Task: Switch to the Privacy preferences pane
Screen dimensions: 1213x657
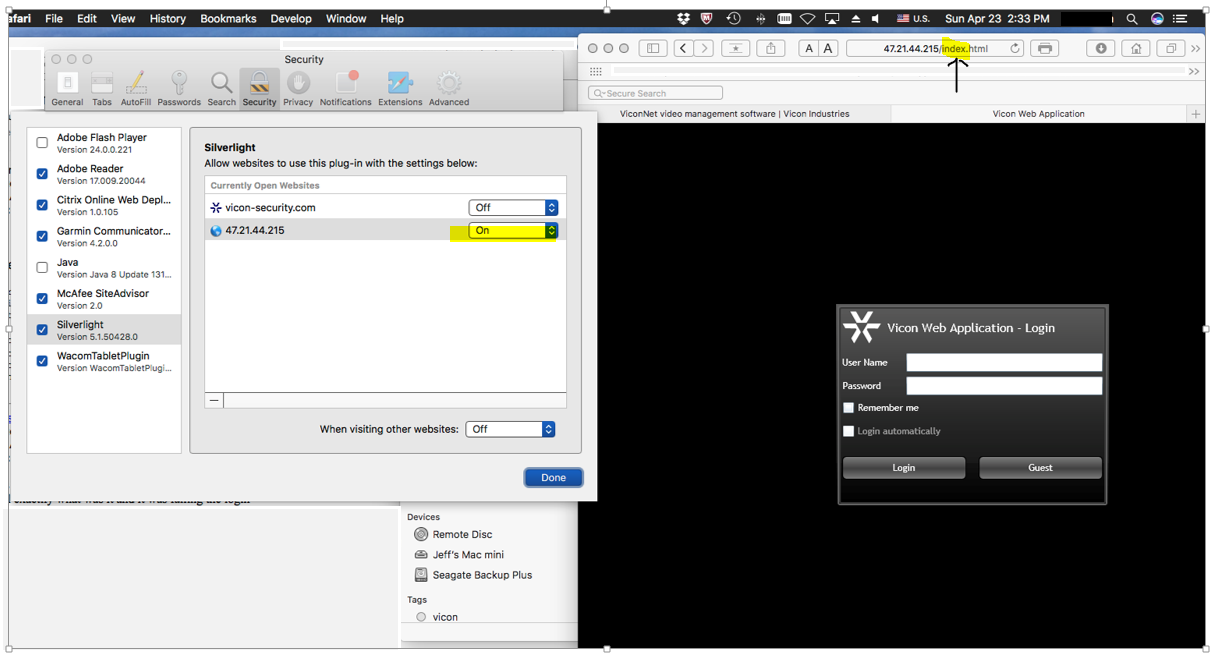Action: [298, 88]
